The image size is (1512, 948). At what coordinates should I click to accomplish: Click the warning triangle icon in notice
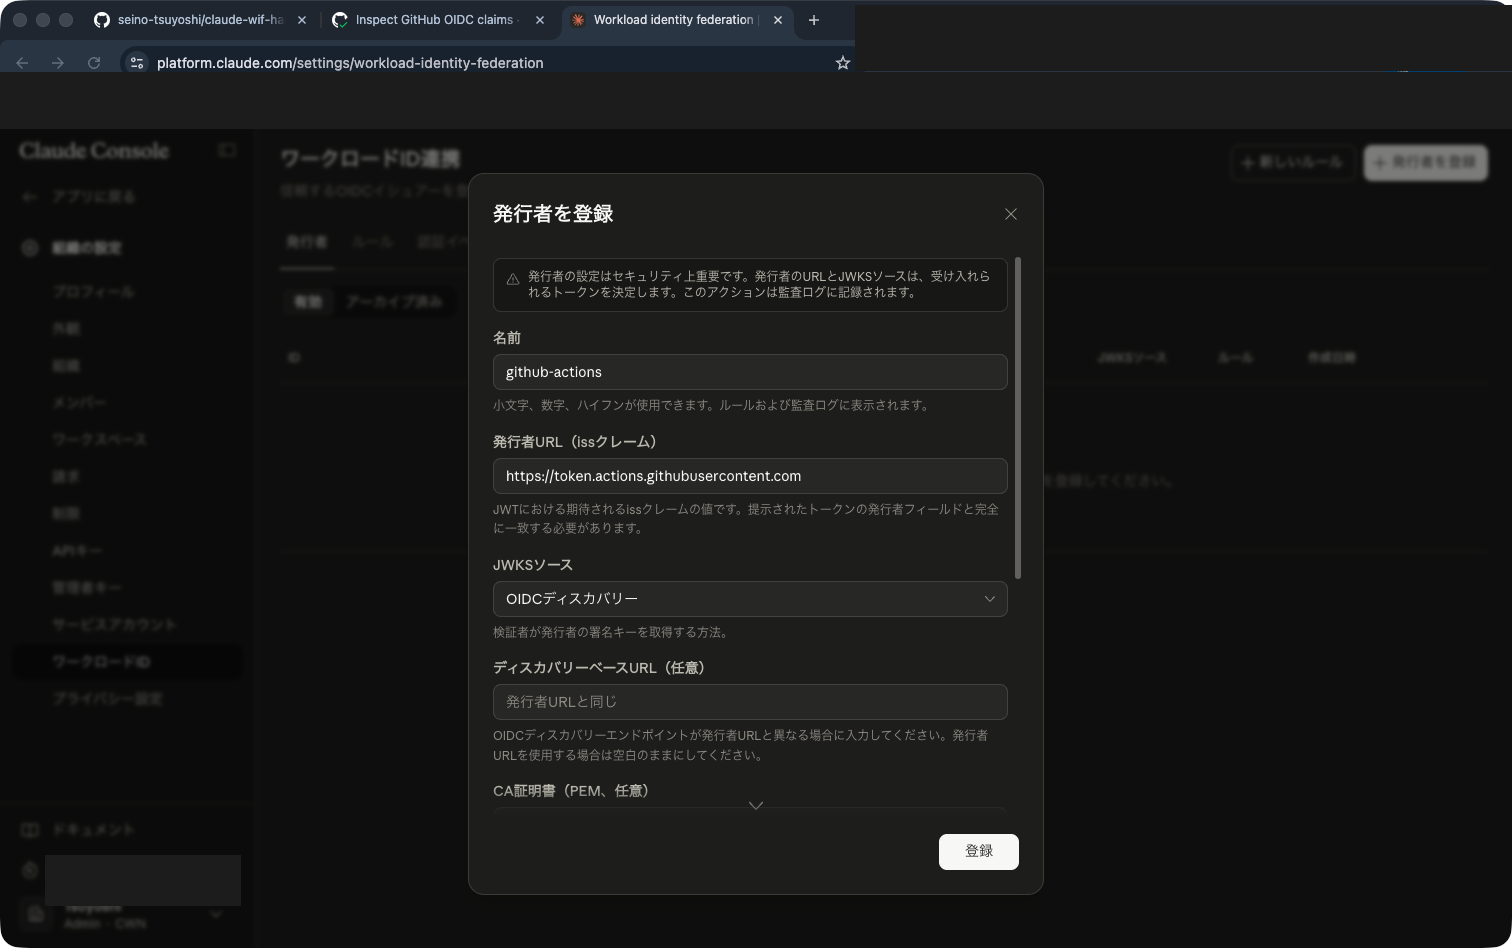(513, 280)
